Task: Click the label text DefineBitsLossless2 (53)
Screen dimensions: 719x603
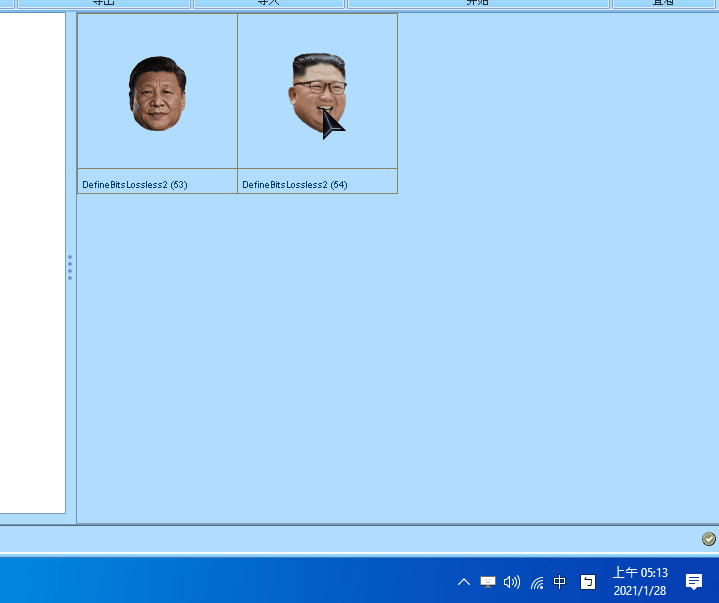Action: (135, 185)
